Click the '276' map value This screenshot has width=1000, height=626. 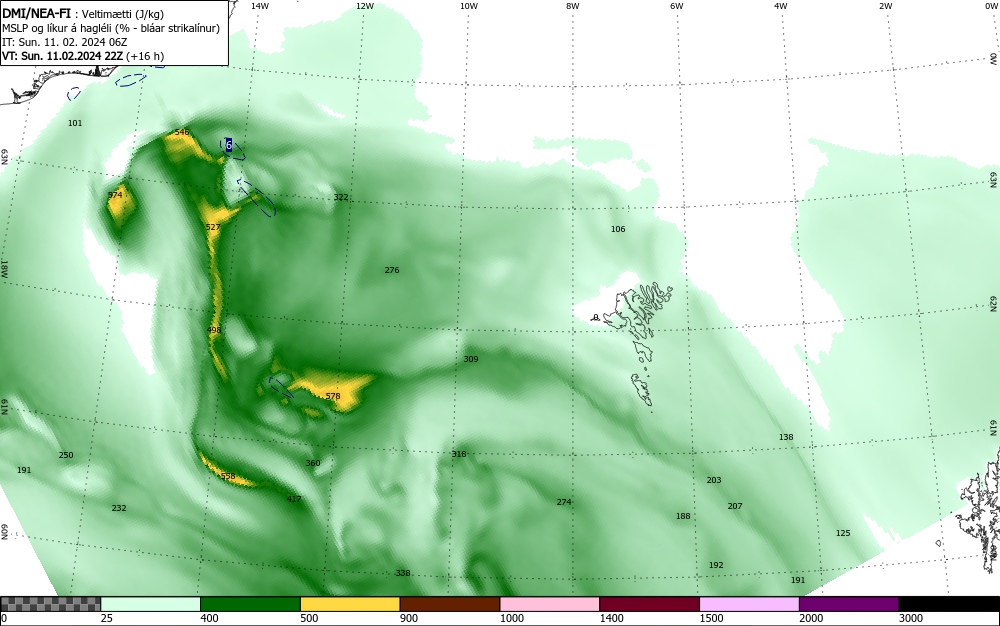(x=392, y=270)
